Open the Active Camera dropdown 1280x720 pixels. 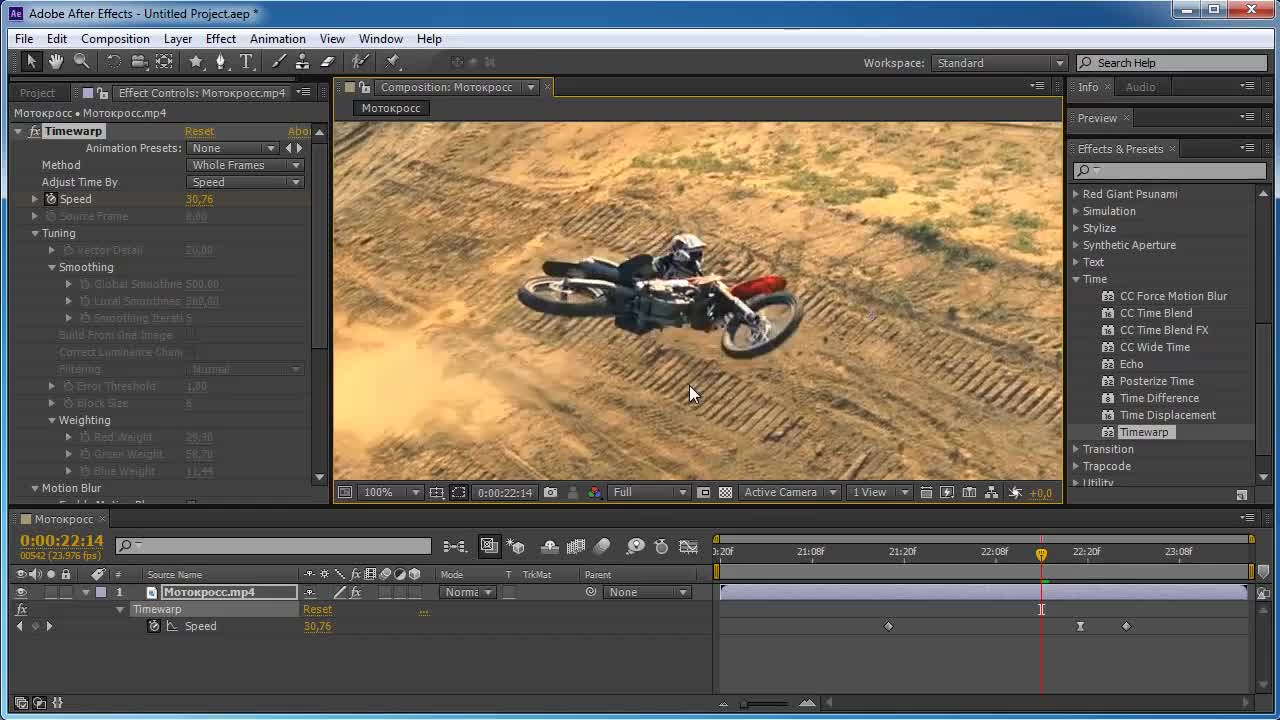789,492
